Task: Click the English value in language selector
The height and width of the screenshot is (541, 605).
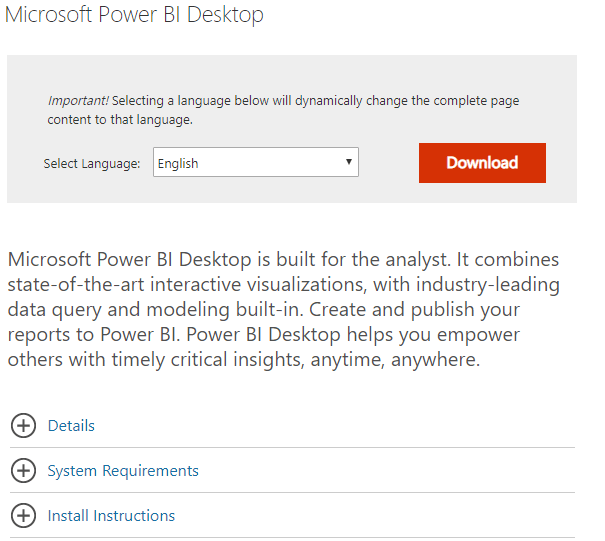Action: tap(178, 163)
